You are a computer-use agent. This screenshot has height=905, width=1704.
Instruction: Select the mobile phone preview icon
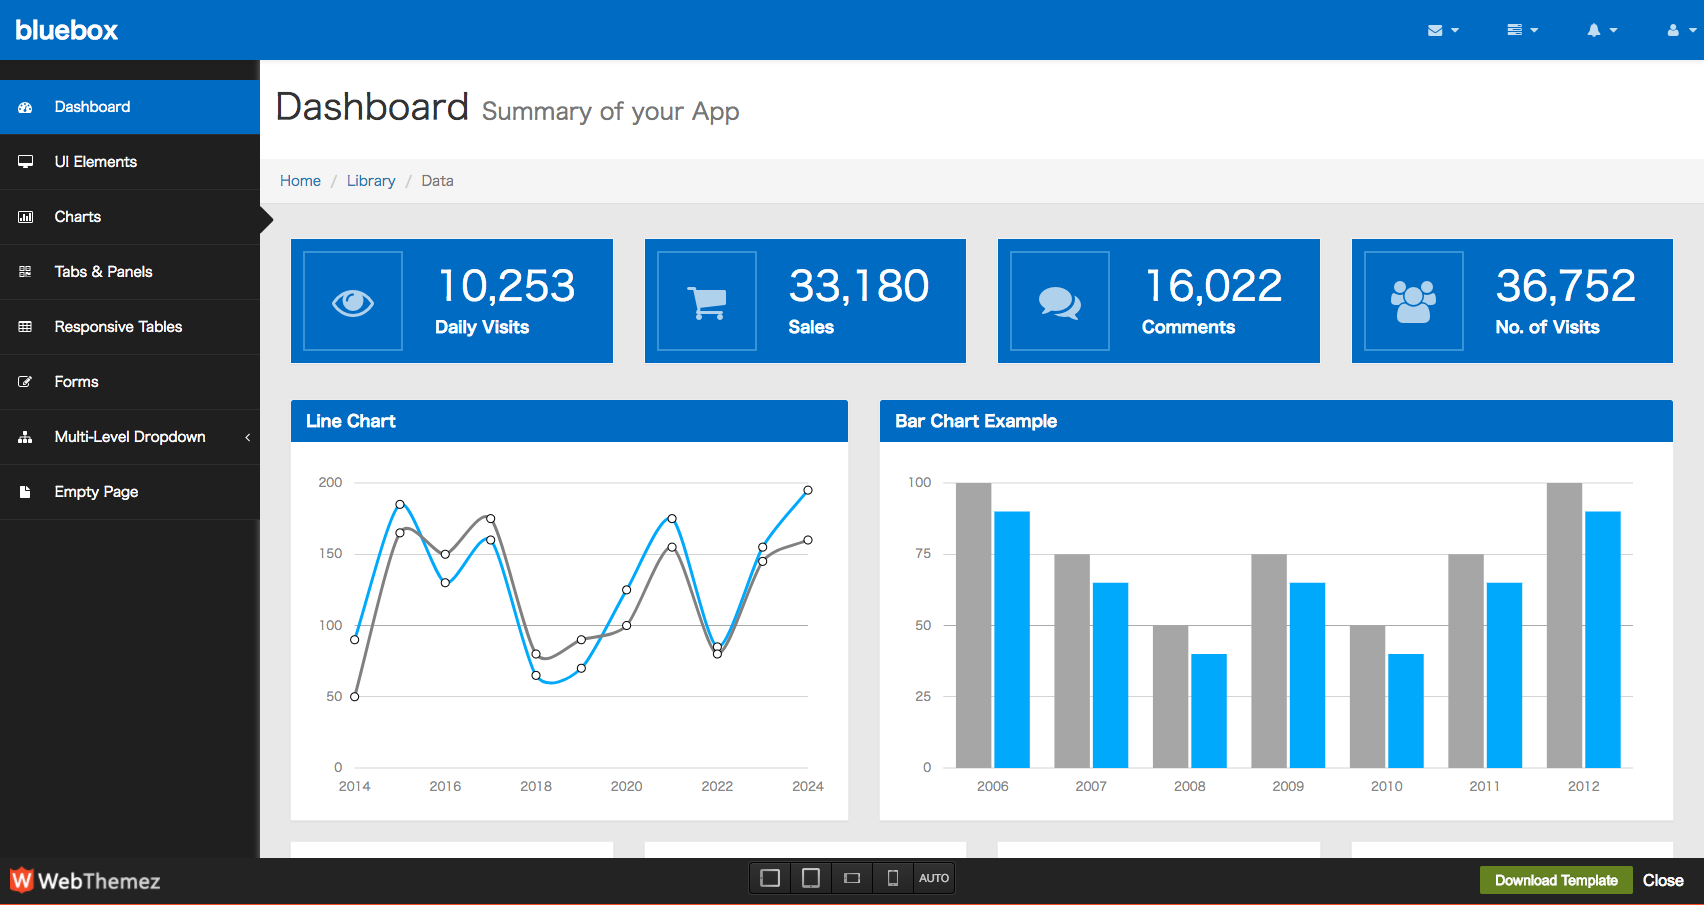[x=893, y=878]
